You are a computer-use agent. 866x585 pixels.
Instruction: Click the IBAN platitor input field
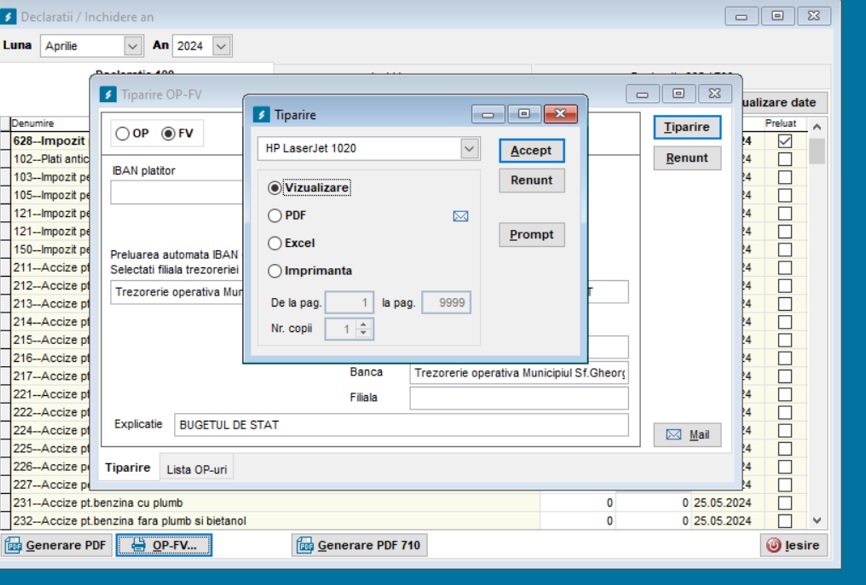[x=177, y=193]
